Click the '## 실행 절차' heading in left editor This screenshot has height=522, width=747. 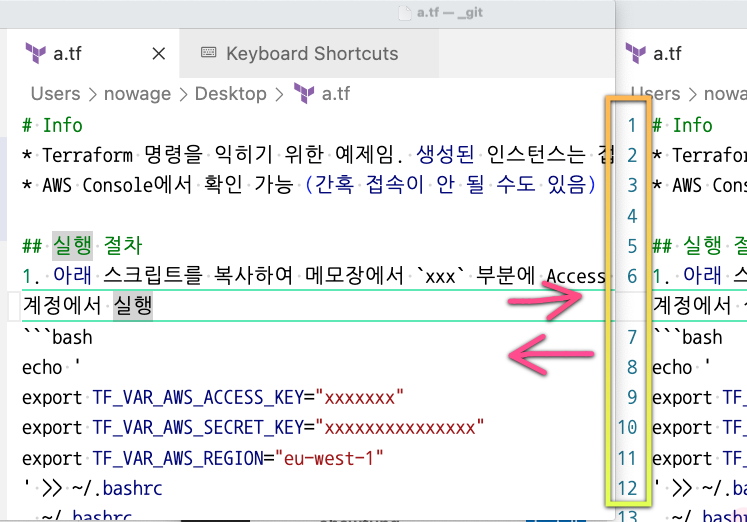tap(82, 246)
